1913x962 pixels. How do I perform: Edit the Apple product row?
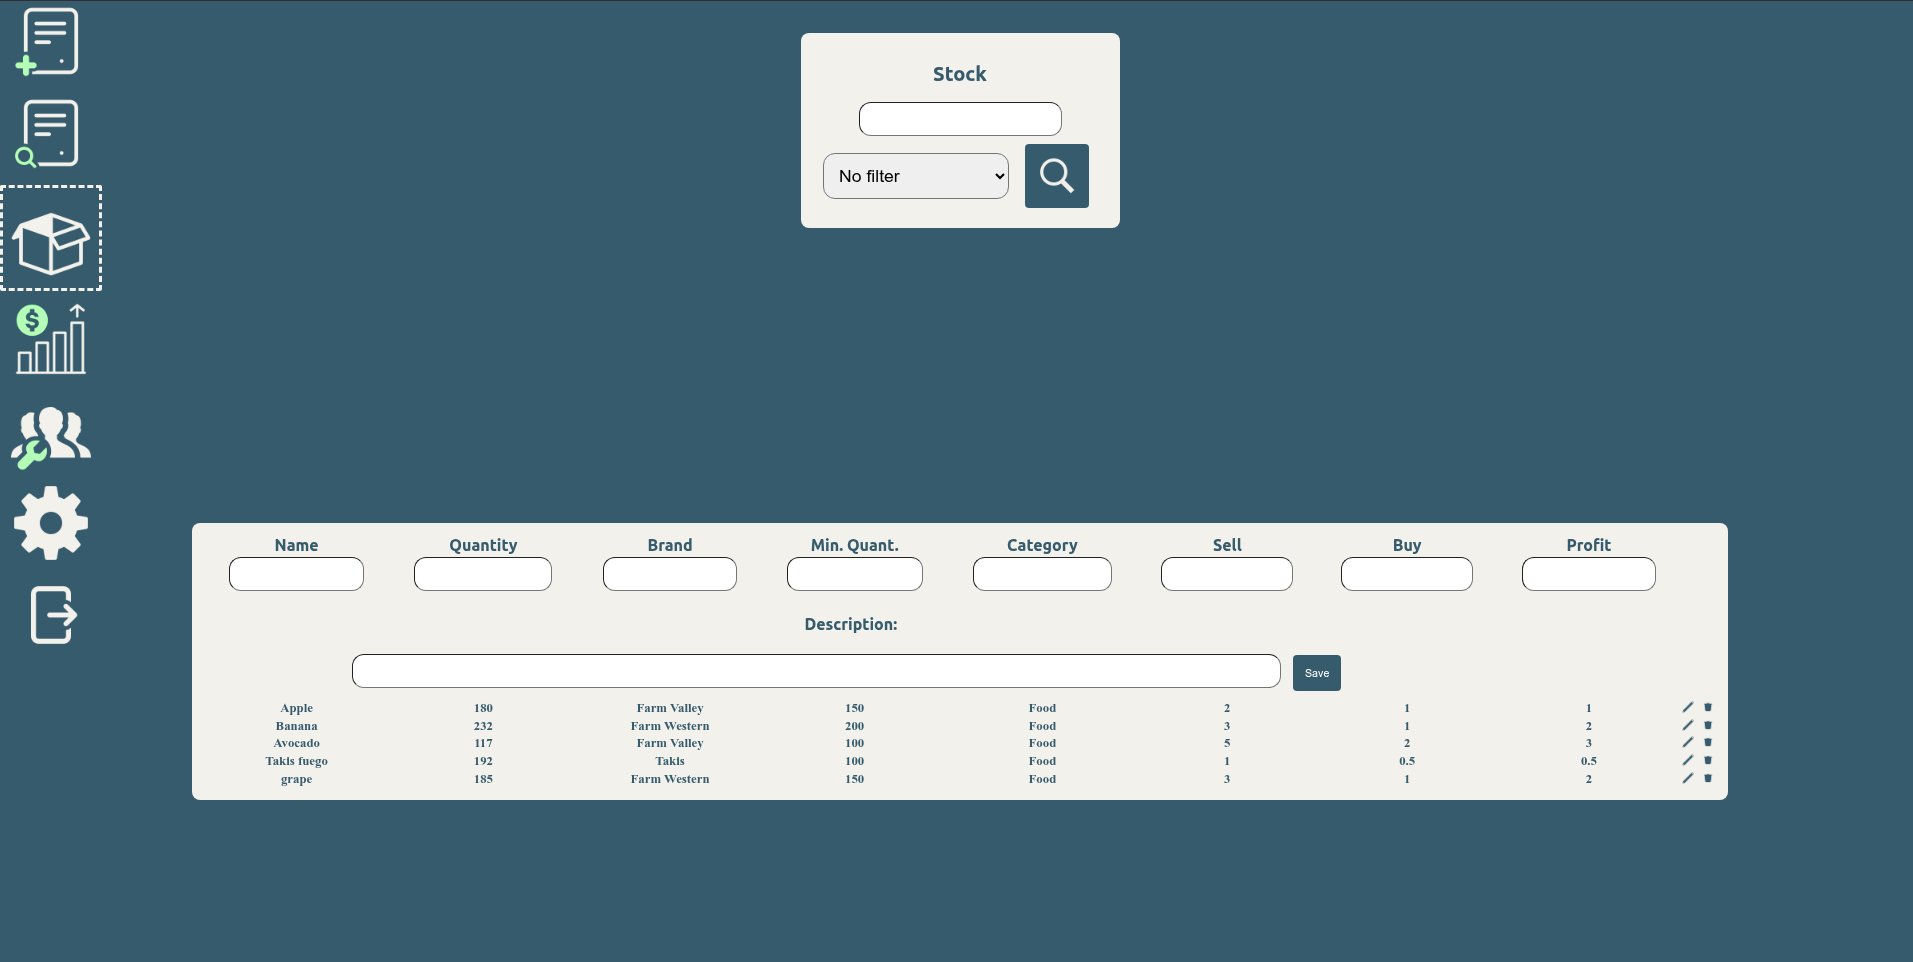1687,707
